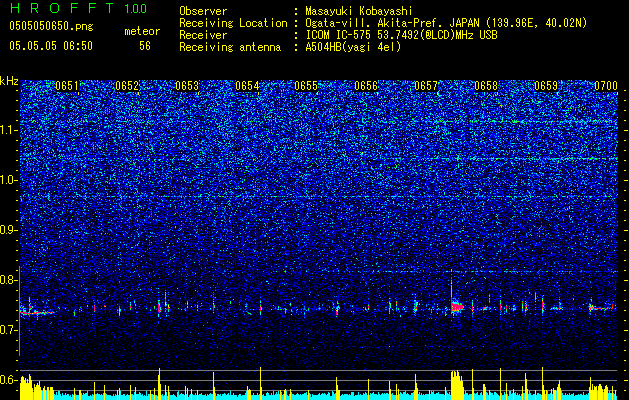Click the Ogata-vill. Akita-Pref. JAPAN location text
Image resolution: width=629 pixels, height=400 pixels.
click(x=446, y=24)
